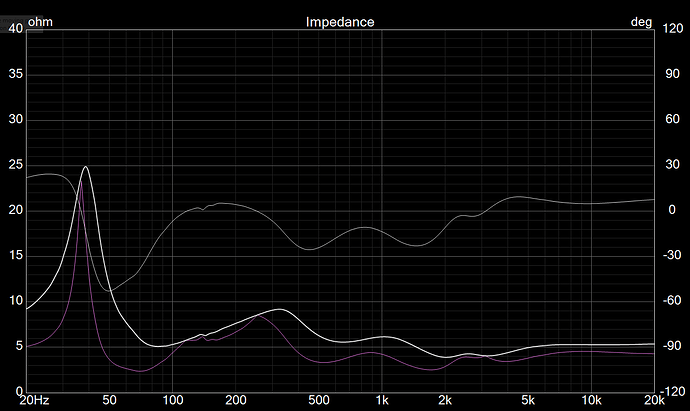Image resolution: width=690 pixels, height=411 pixels.
Task: Click the Impedance chart title
Action: tap(340, 21)
